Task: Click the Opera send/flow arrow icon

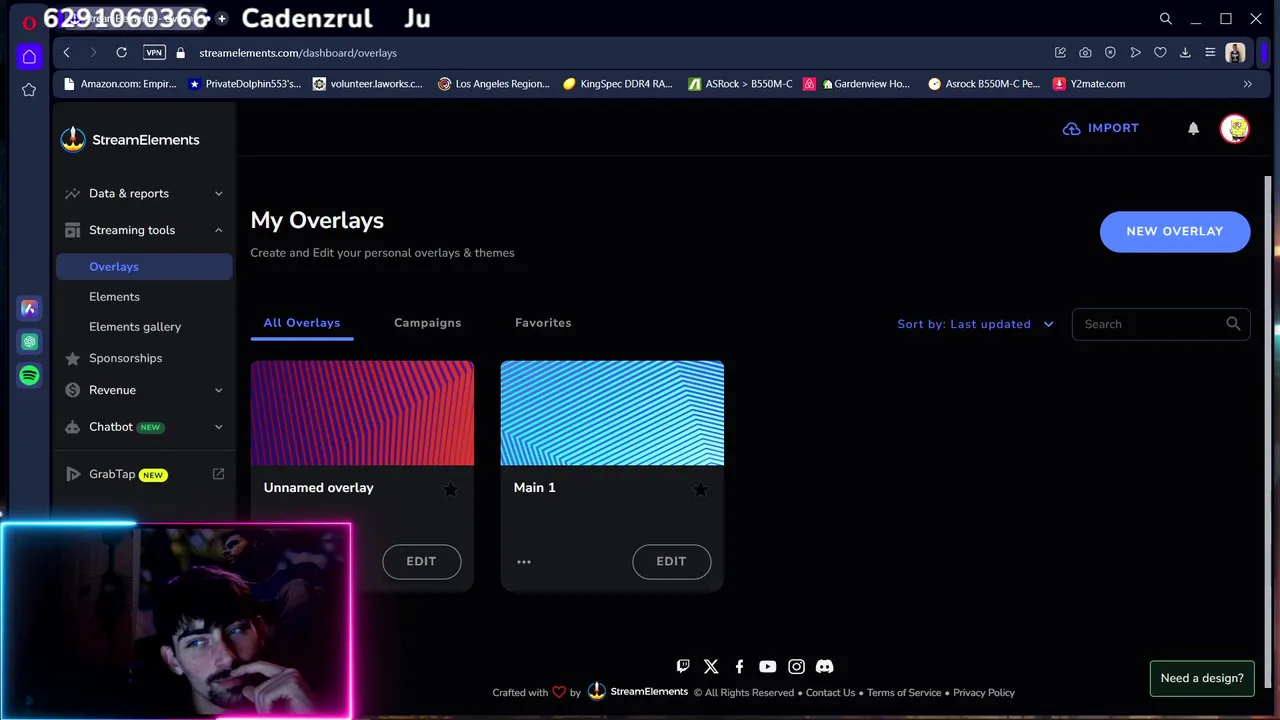Action: pos(1135,52)
